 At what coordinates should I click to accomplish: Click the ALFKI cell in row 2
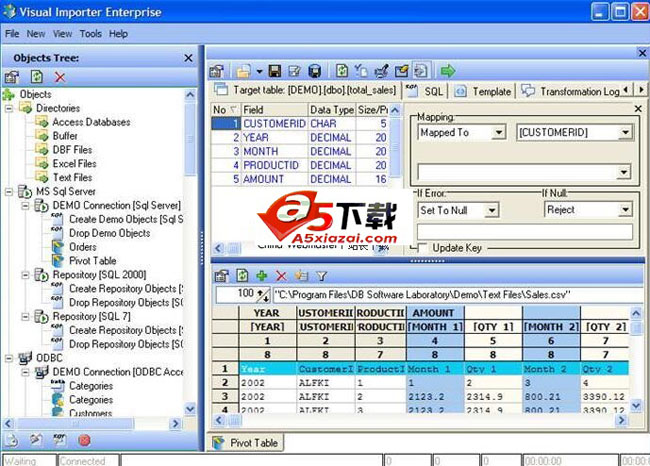326,383
